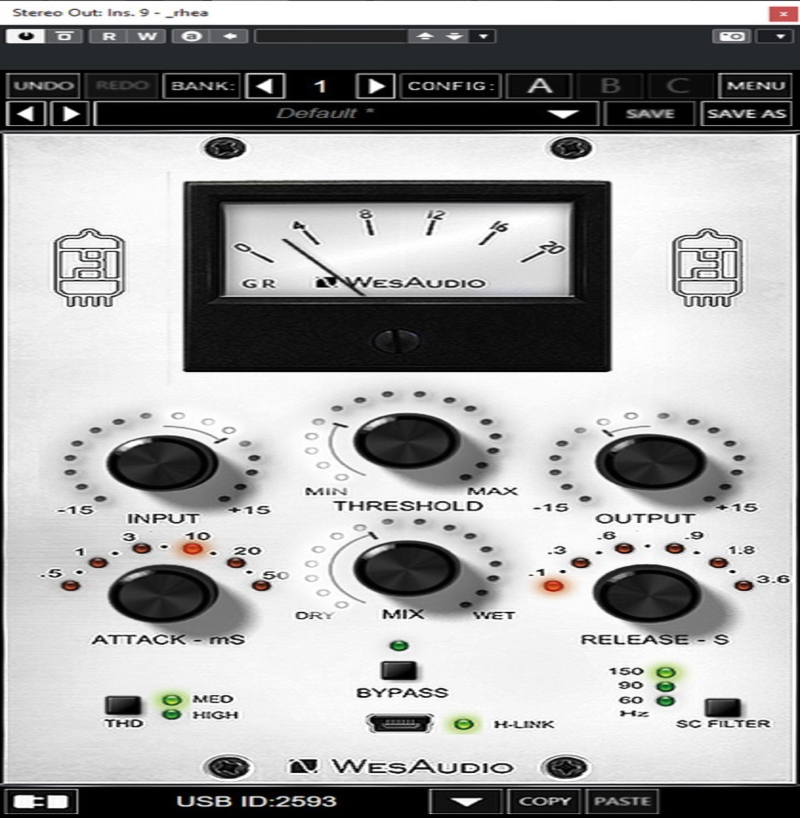Toggle the THD mode button
Viewport: 800px width, 818px height.
tap(123, 705)
